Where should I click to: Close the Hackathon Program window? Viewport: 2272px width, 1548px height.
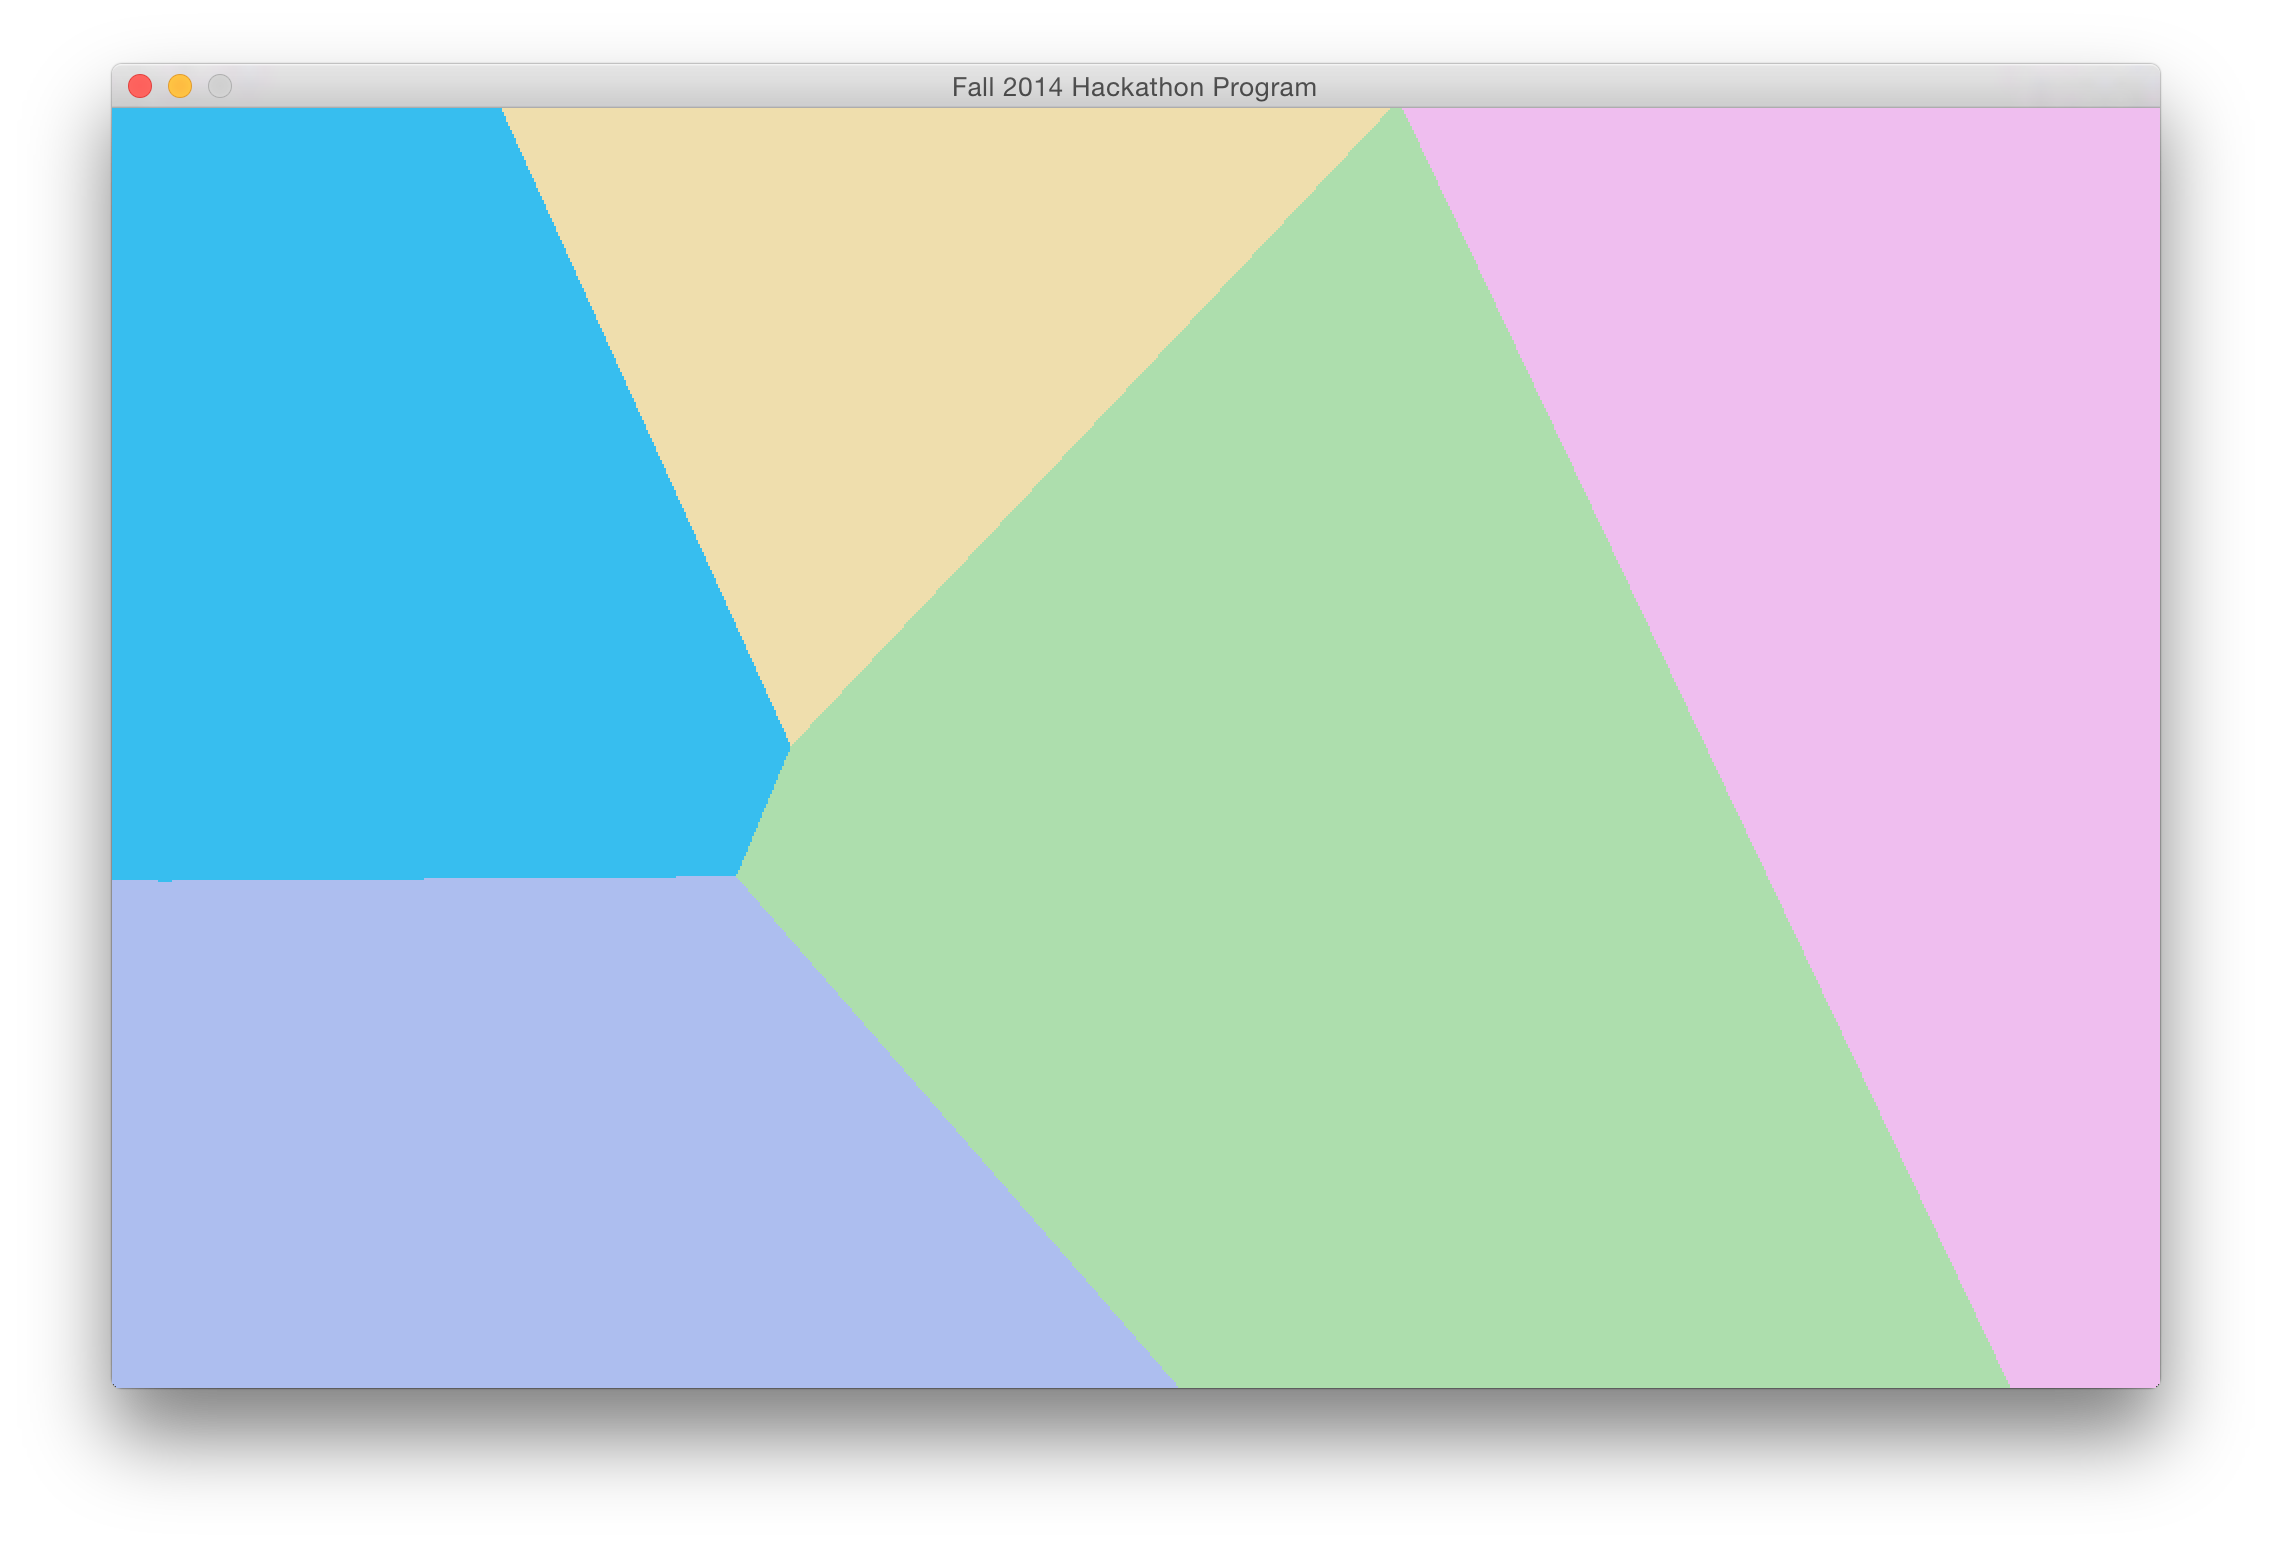point(140,87)
